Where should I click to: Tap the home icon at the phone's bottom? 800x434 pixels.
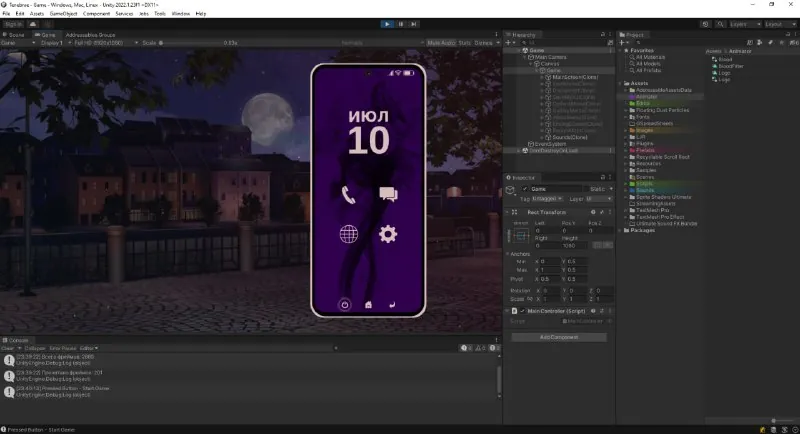point(368,305)
